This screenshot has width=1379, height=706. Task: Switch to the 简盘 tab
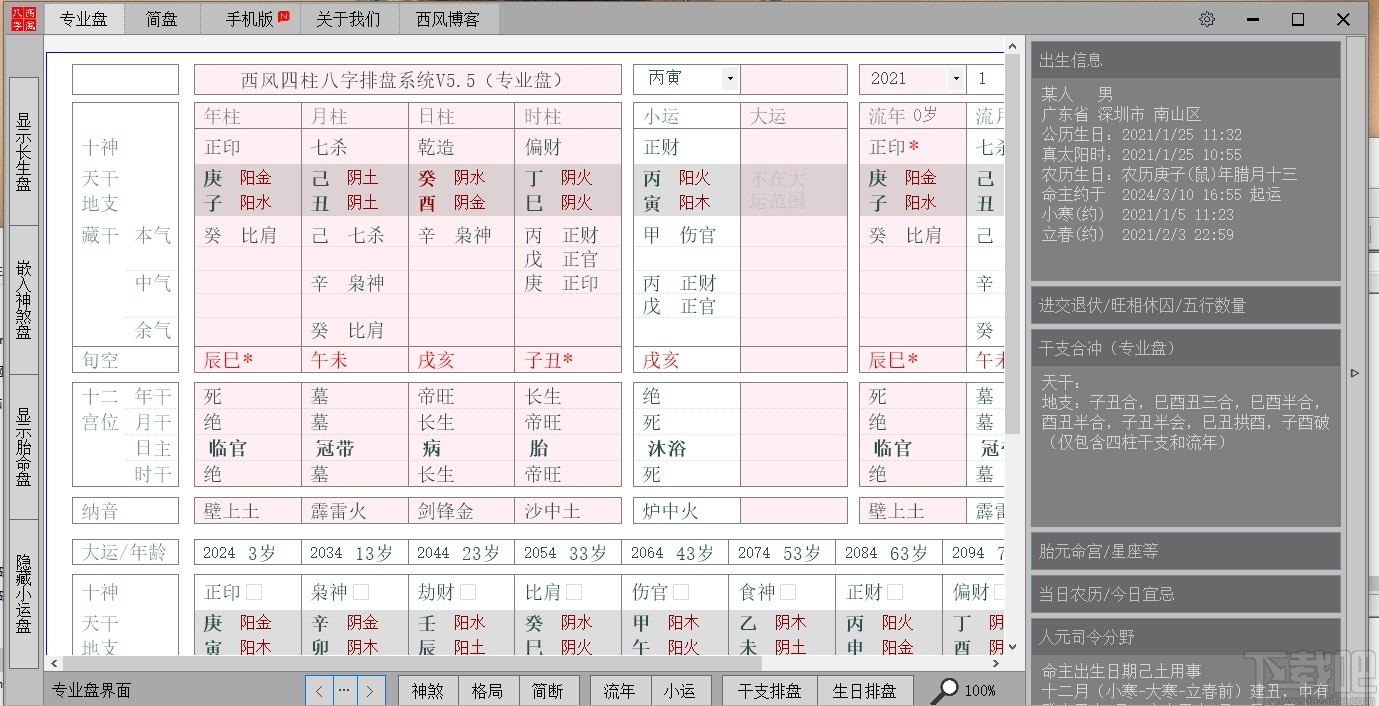pos(162,18)
